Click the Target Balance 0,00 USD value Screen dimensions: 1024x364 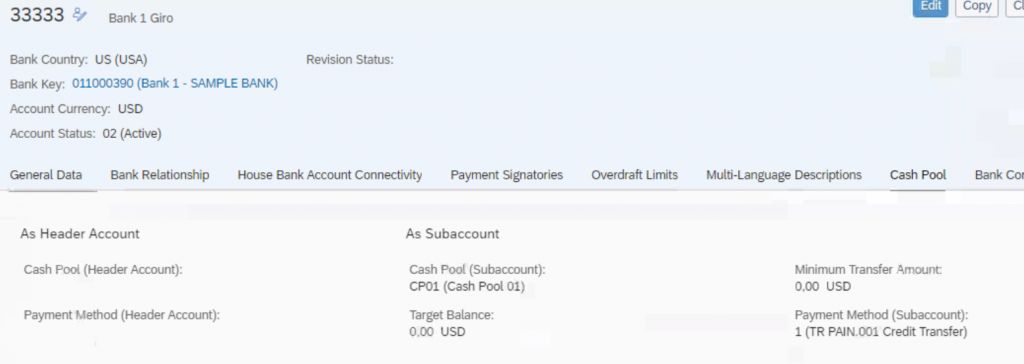(438, 332)
